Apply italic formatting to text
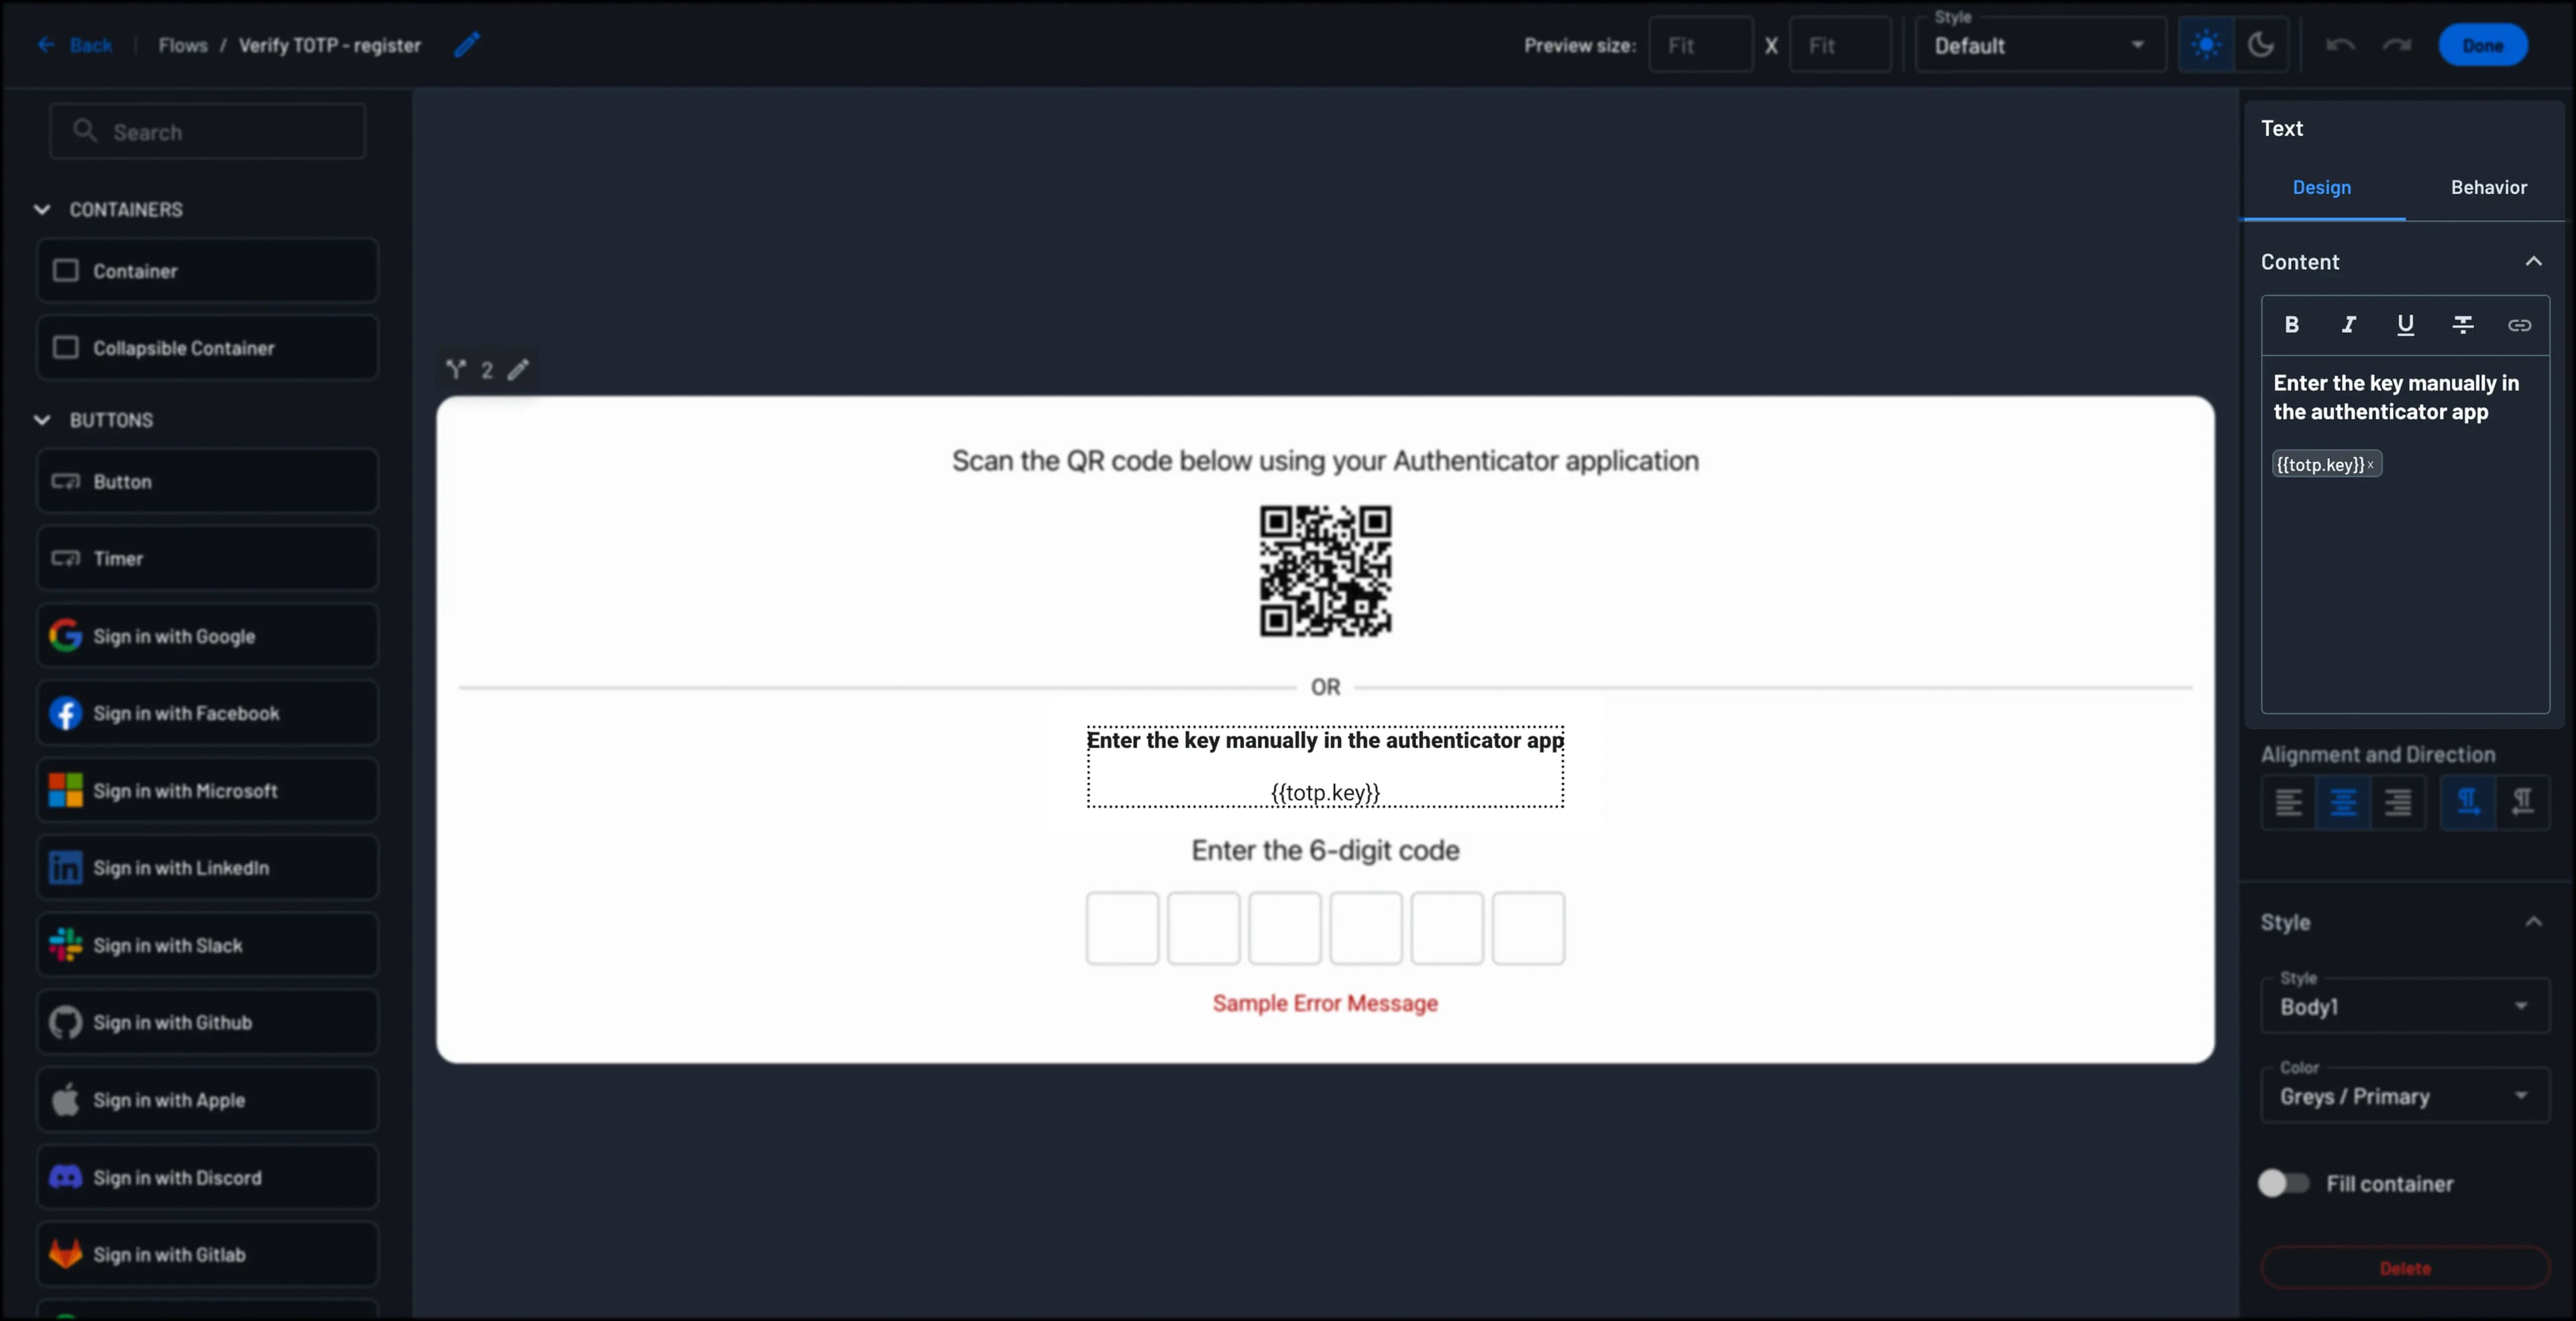Image resolution: width=2576 pixels, height=1321 pixels. [x=2348, y=325]
